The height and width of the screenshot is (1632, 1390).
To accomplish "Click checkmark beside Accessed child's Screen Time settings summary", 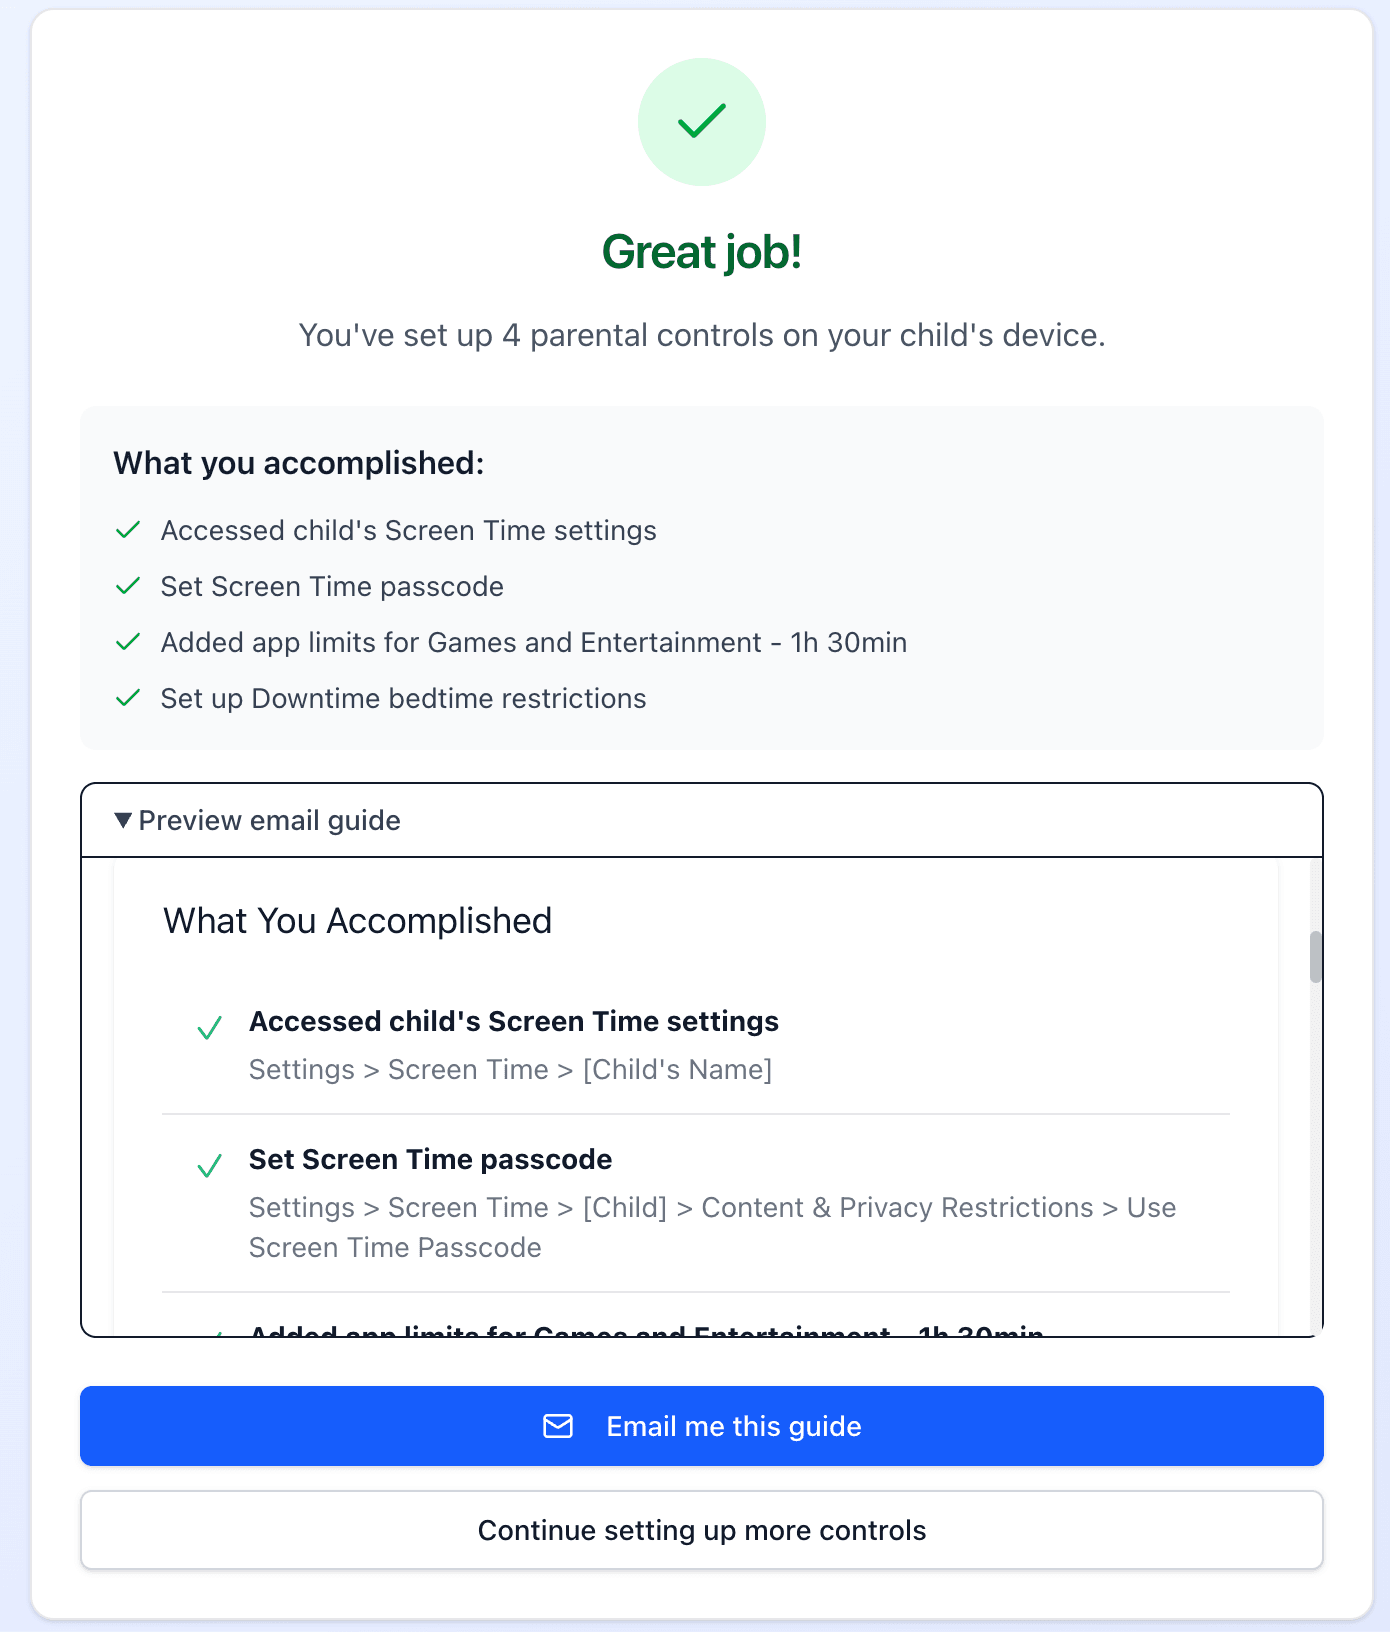I will (x=128, y=530).
